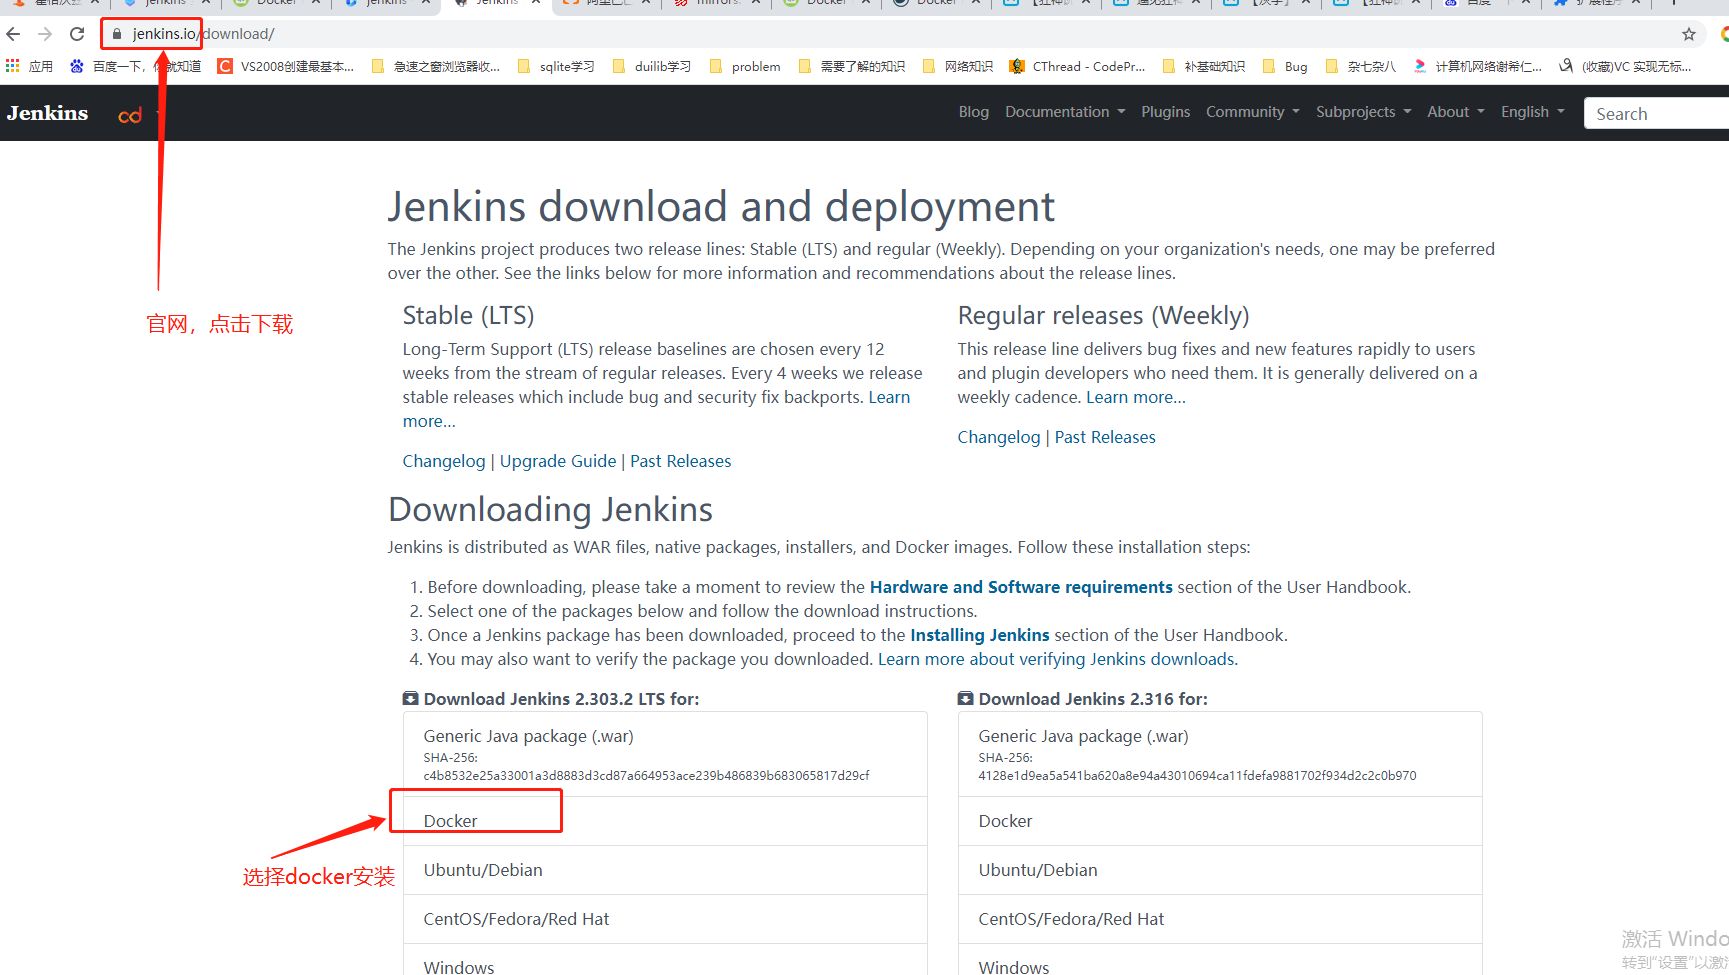The image size is (1729, 975).
Task: Select Docker under Jenkins 2.303.2 LTS
Action: 665,821
